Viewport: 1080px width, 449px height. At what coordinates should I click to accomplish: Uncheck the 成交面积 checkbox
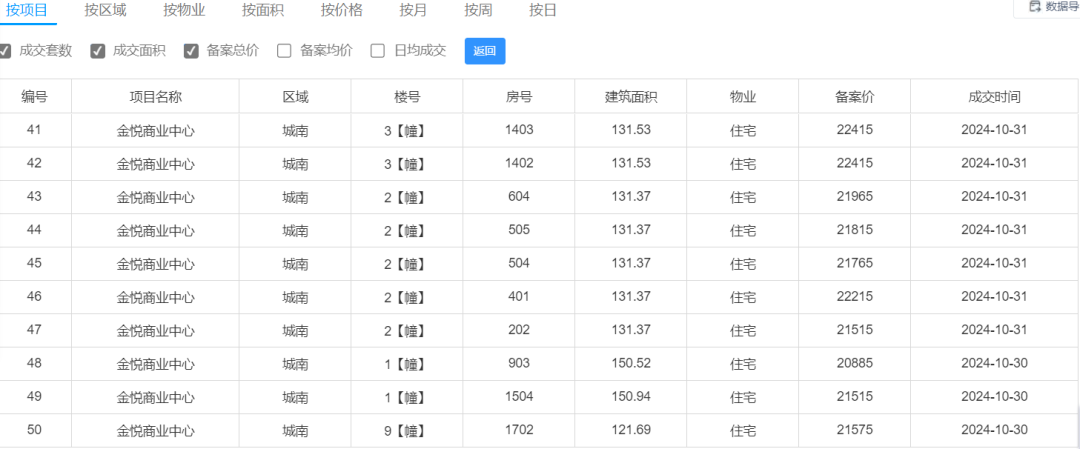(98, 51)
